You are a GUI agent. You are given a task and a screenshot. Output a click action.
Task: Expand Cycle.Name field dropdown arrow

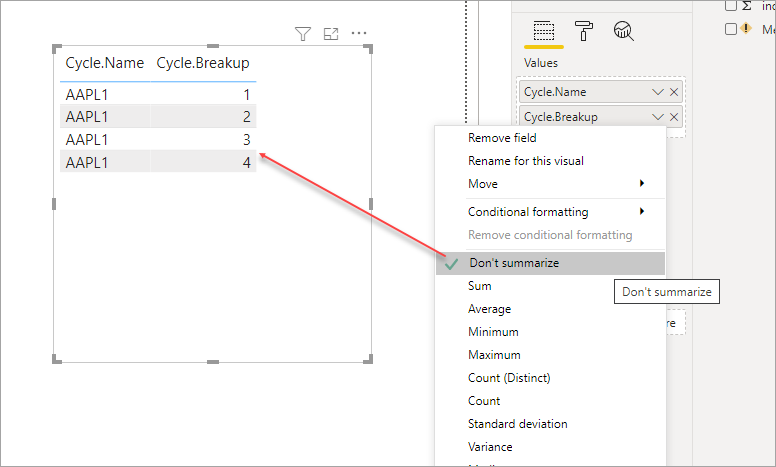point(658,92)
